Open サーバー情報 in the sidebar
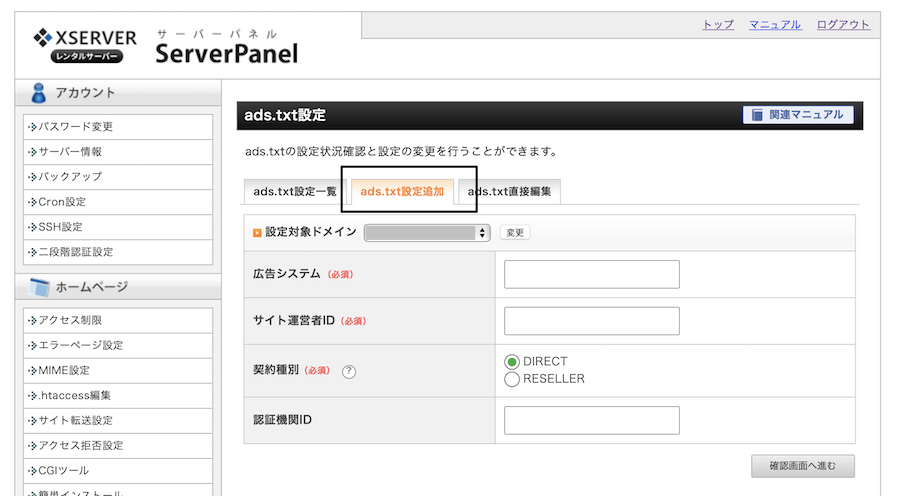Screen dimensions: 900x496 tap(118, 152)
